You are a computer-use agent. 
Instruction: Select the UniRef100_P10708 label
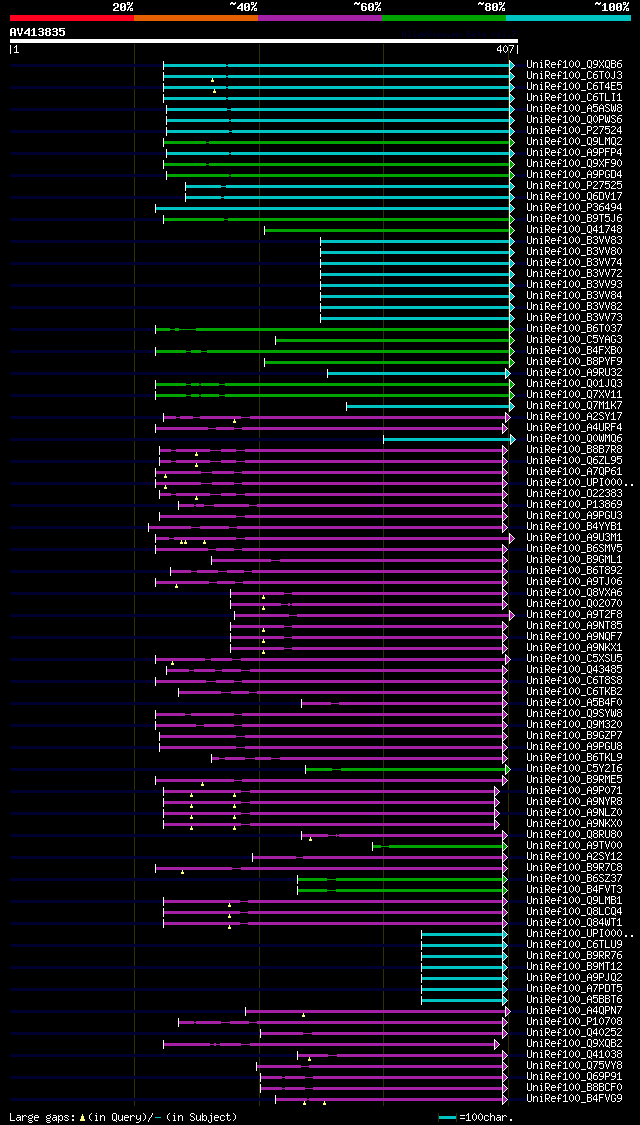(x=574, y=1022)
